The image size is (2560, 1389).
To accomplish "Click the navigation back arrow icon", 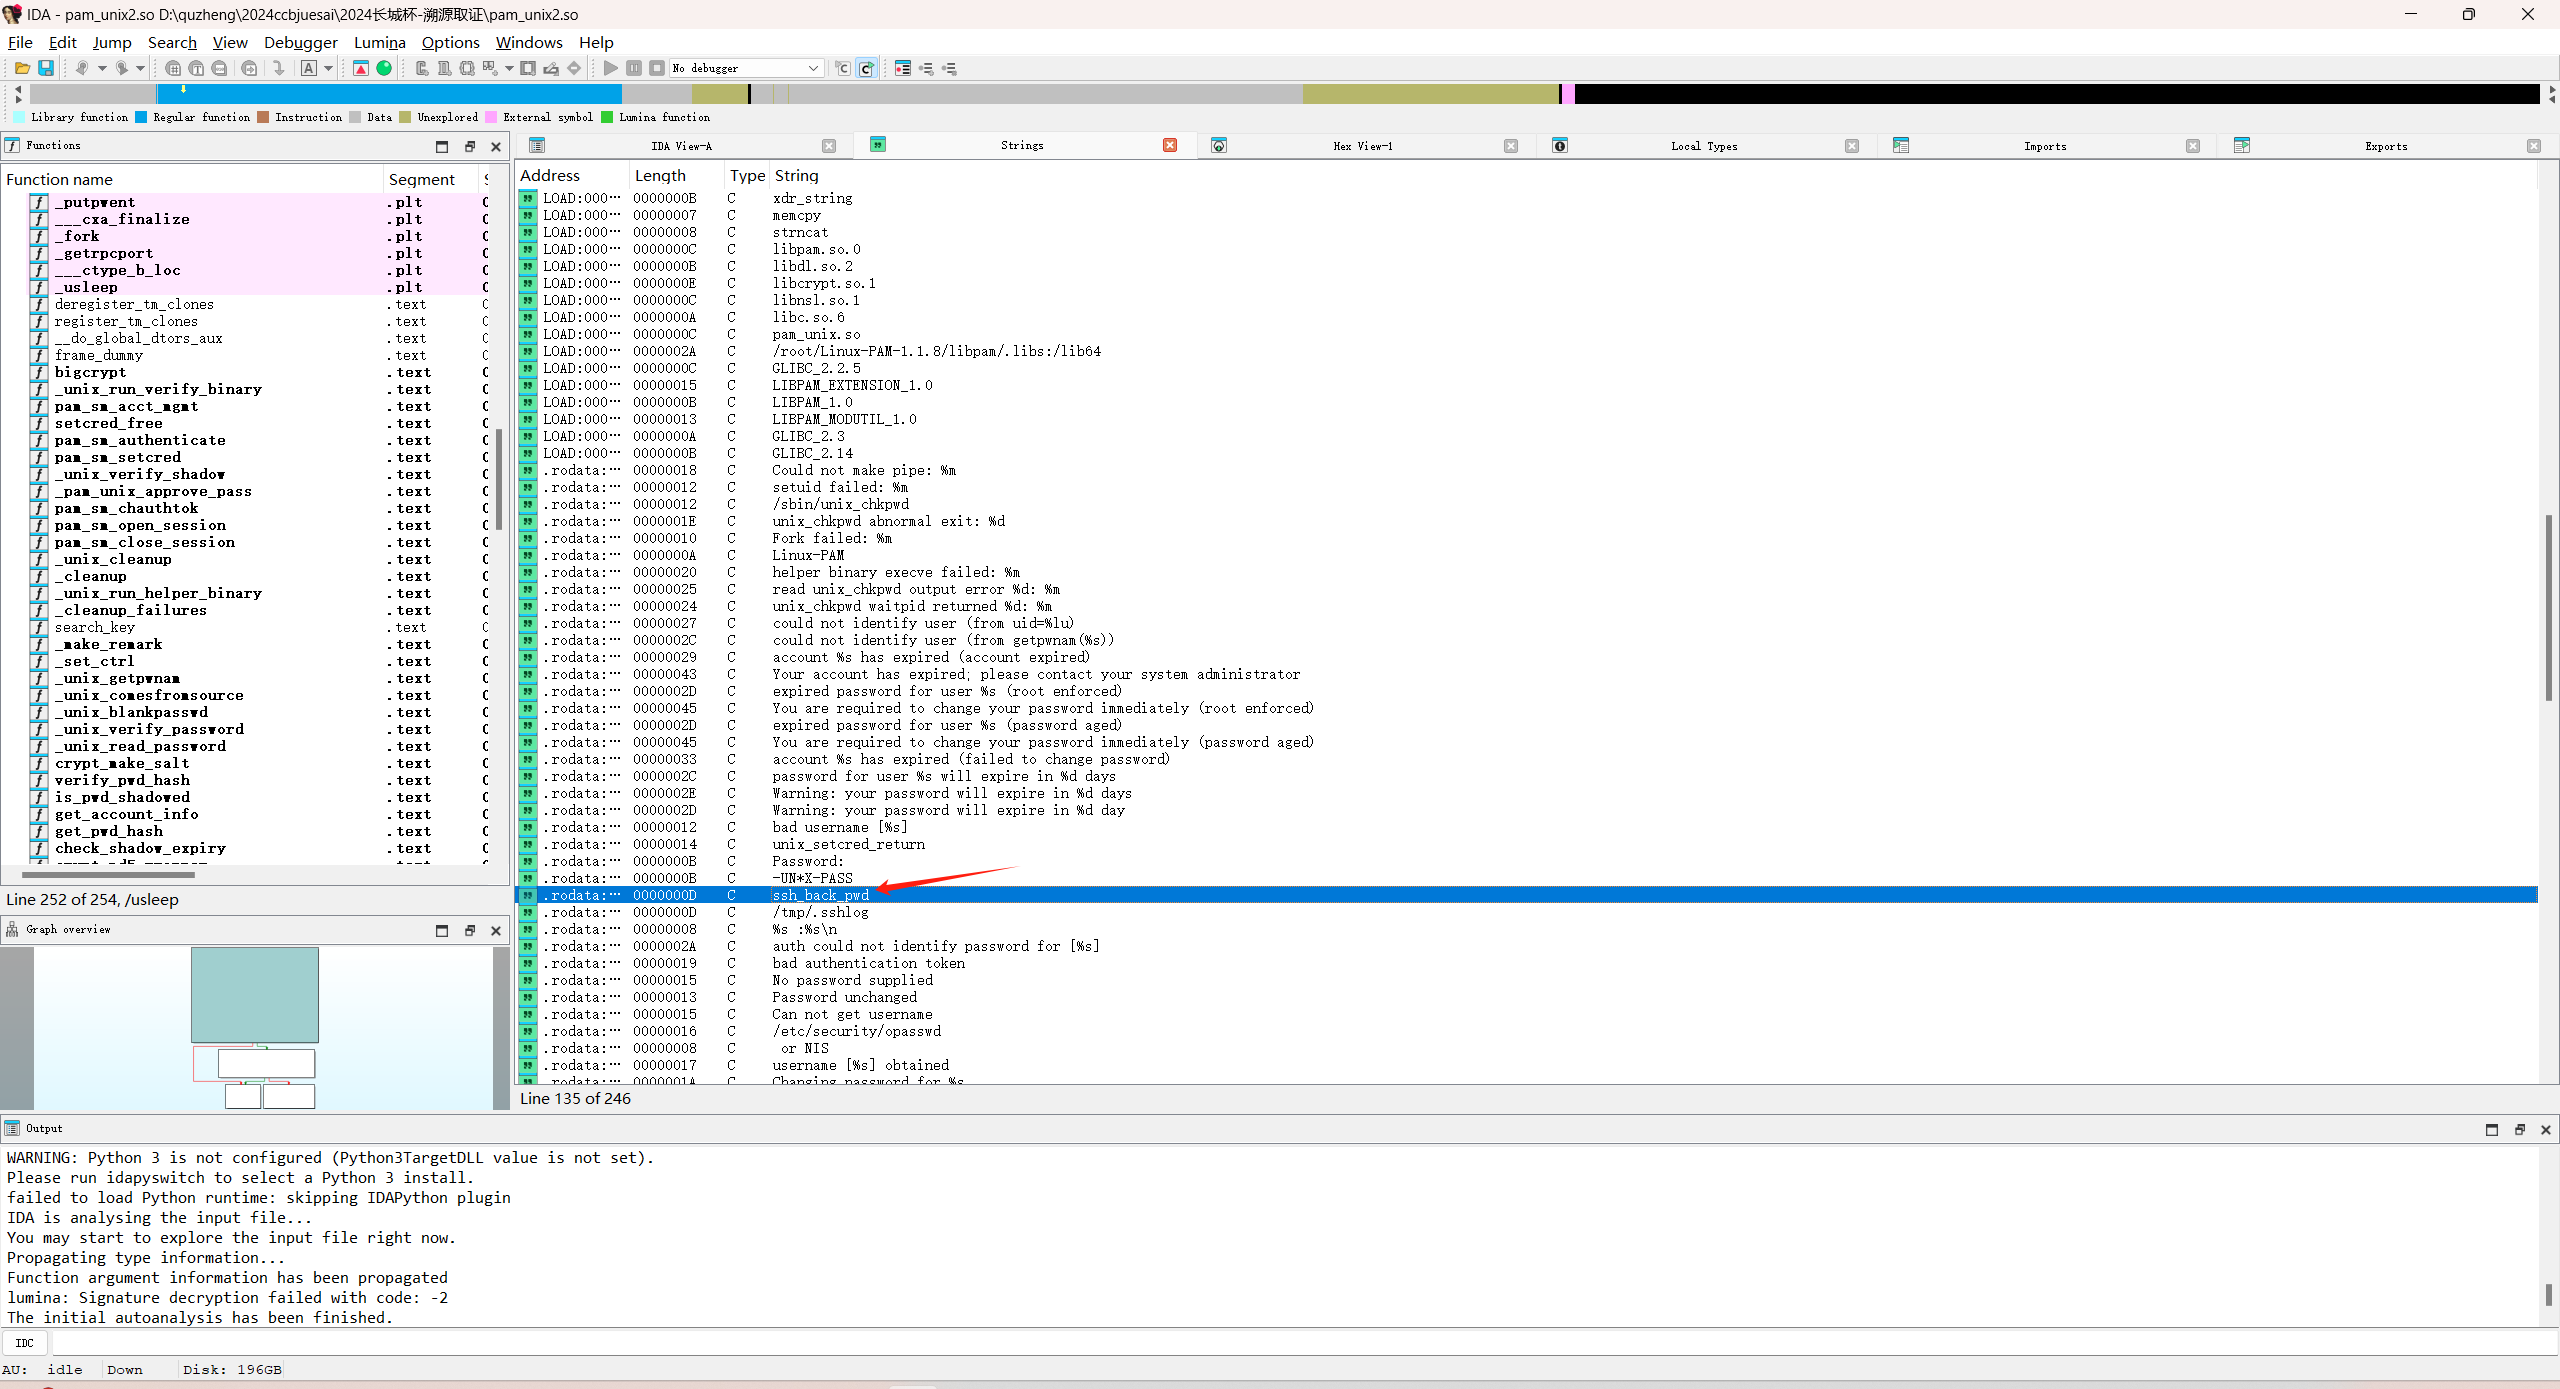I will (x=82, y=68).
